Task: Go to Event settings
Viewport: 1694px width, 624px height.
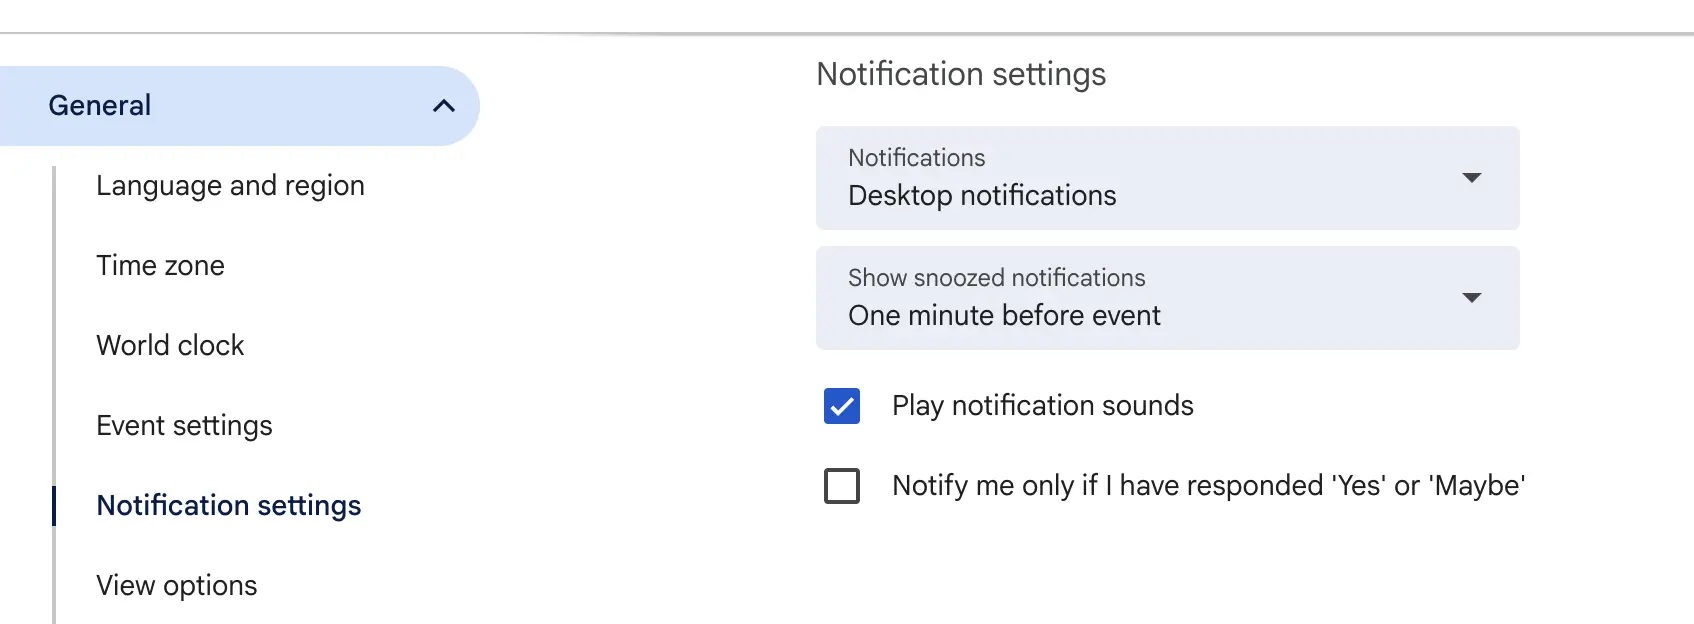Action: tap(184, 425)
